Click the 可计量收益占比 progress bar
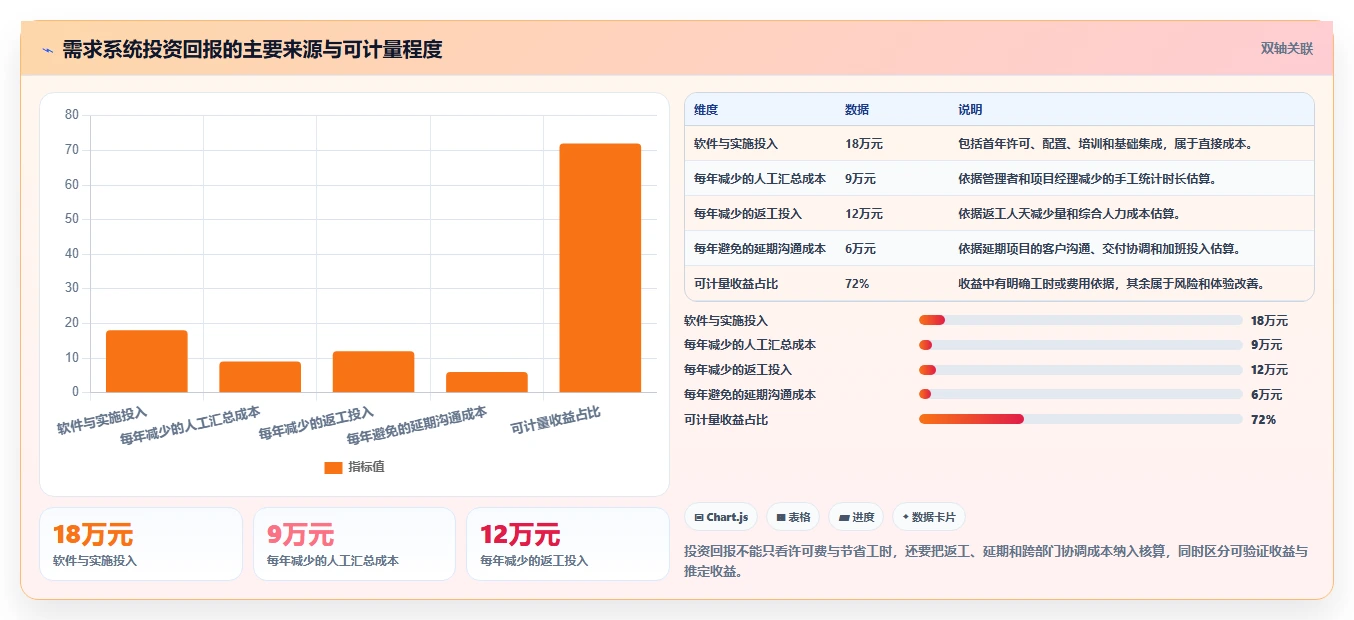The image size is (1354, 620). click(x=1080, y=419)
